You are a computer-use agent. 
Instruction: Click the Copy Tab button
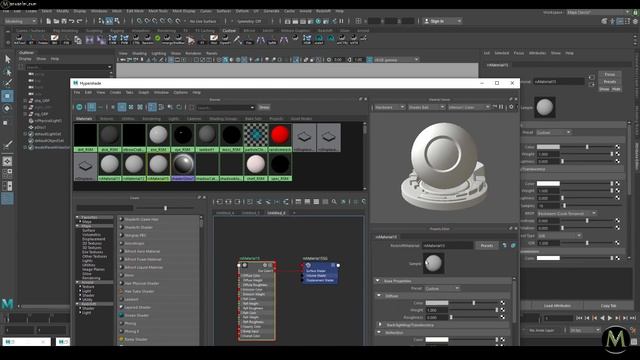(608, 306)
